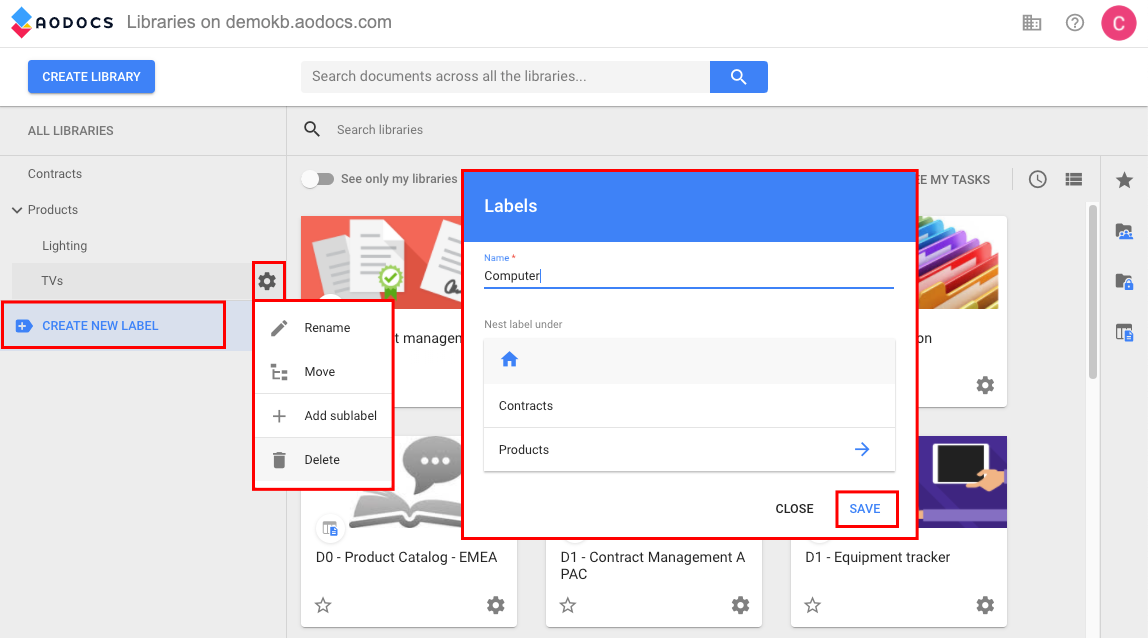Select the TVs sublabel
Viewport: 1148px width, 638px height.
point(52,281)
